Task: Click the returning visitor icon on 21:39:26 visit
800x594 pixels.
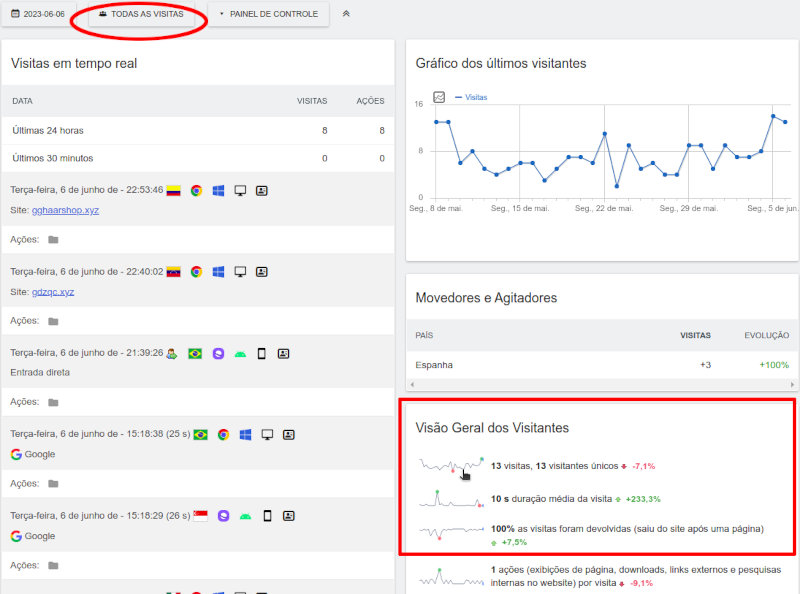Action: point(172,353)
